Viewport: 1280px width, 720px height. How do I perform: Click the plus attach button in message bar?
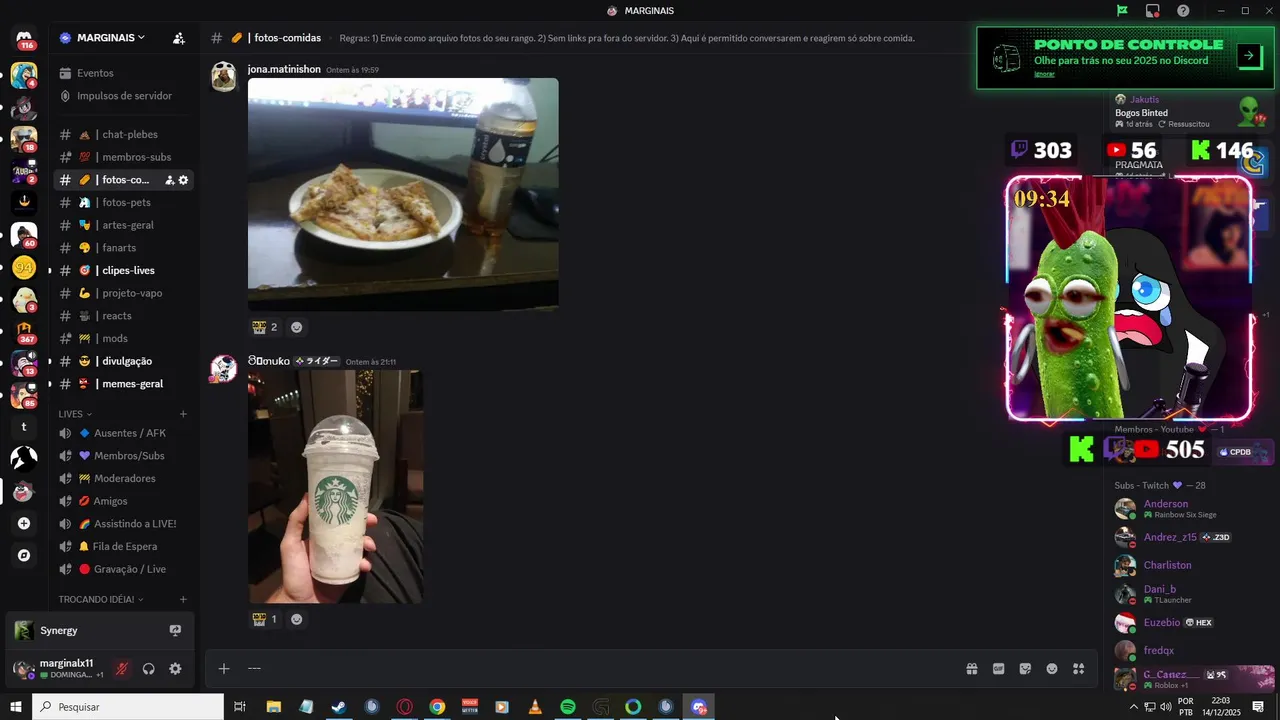point(224,669)
